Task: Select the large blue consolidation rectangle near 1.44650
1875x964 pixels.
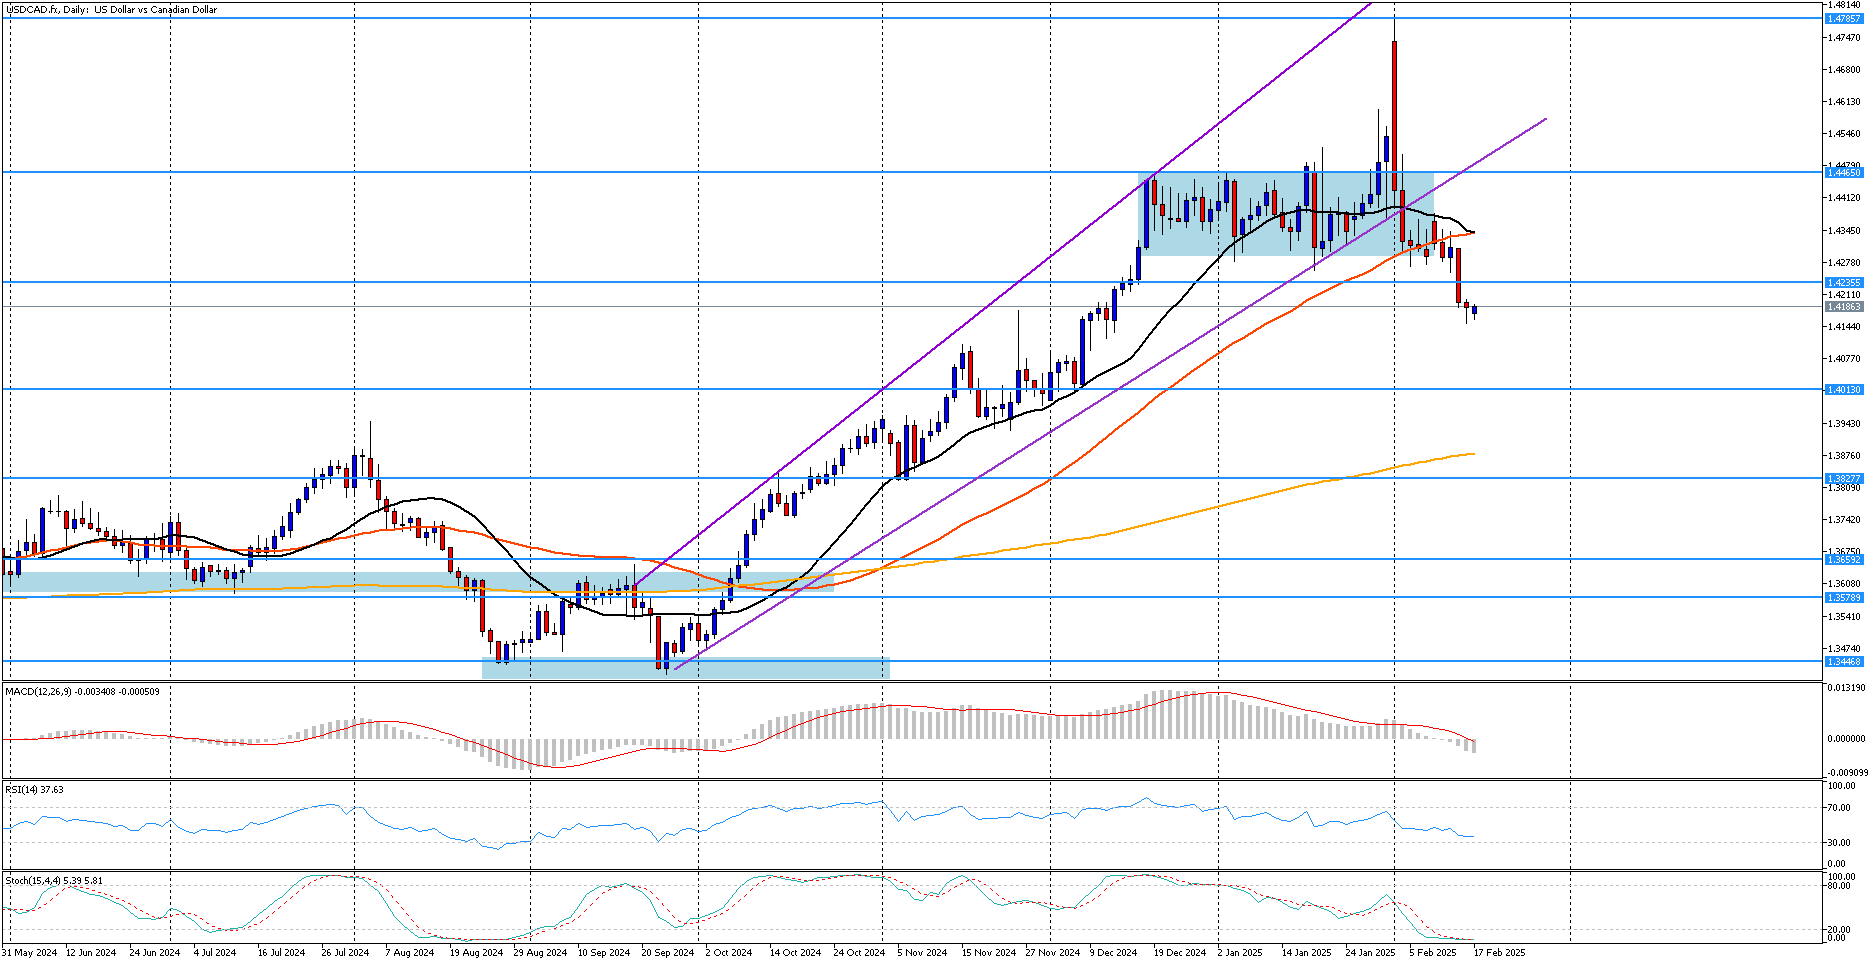Action: (x=1285, y=214)
